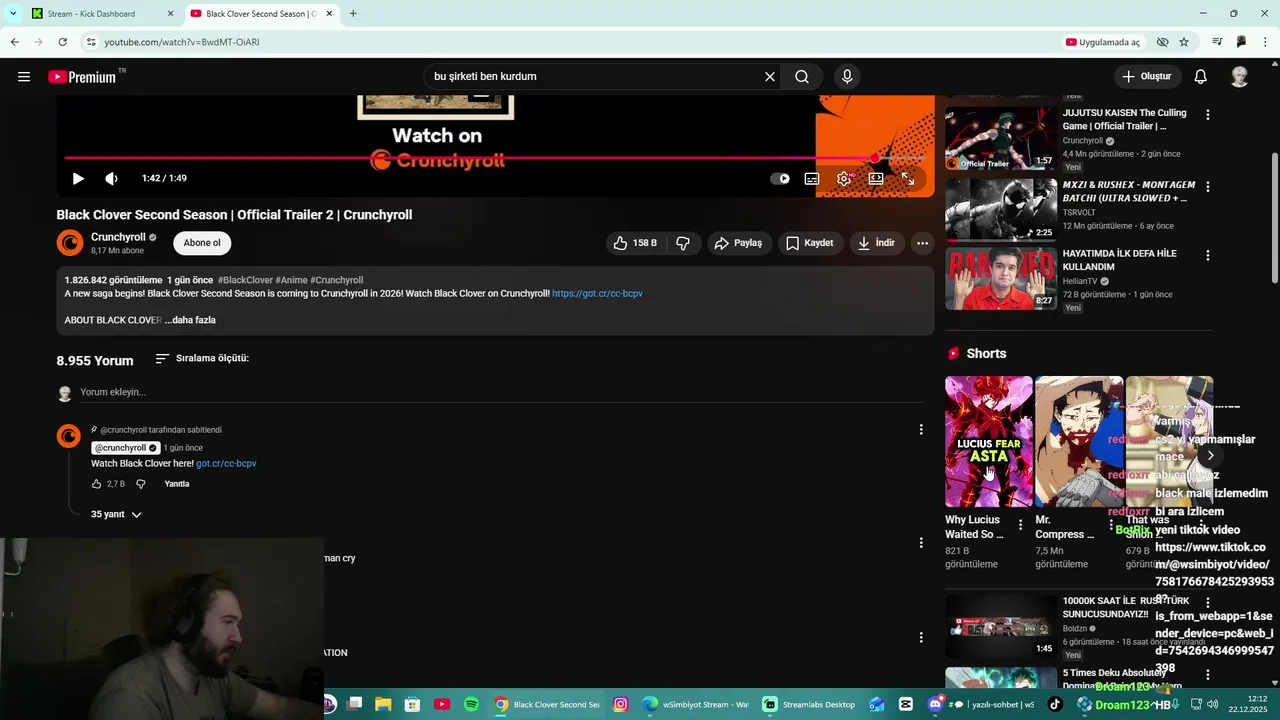
Task: Seek on the red video progress bar
Action: 495,158
